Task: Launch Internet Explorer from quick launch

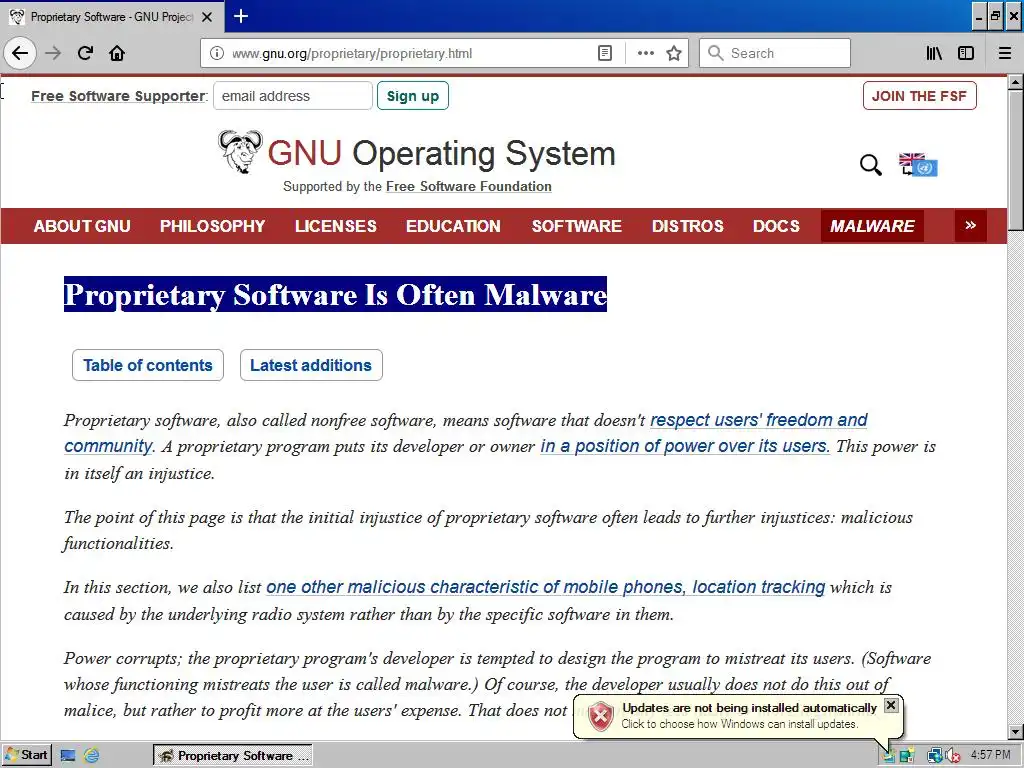Action: pos(91,756)
